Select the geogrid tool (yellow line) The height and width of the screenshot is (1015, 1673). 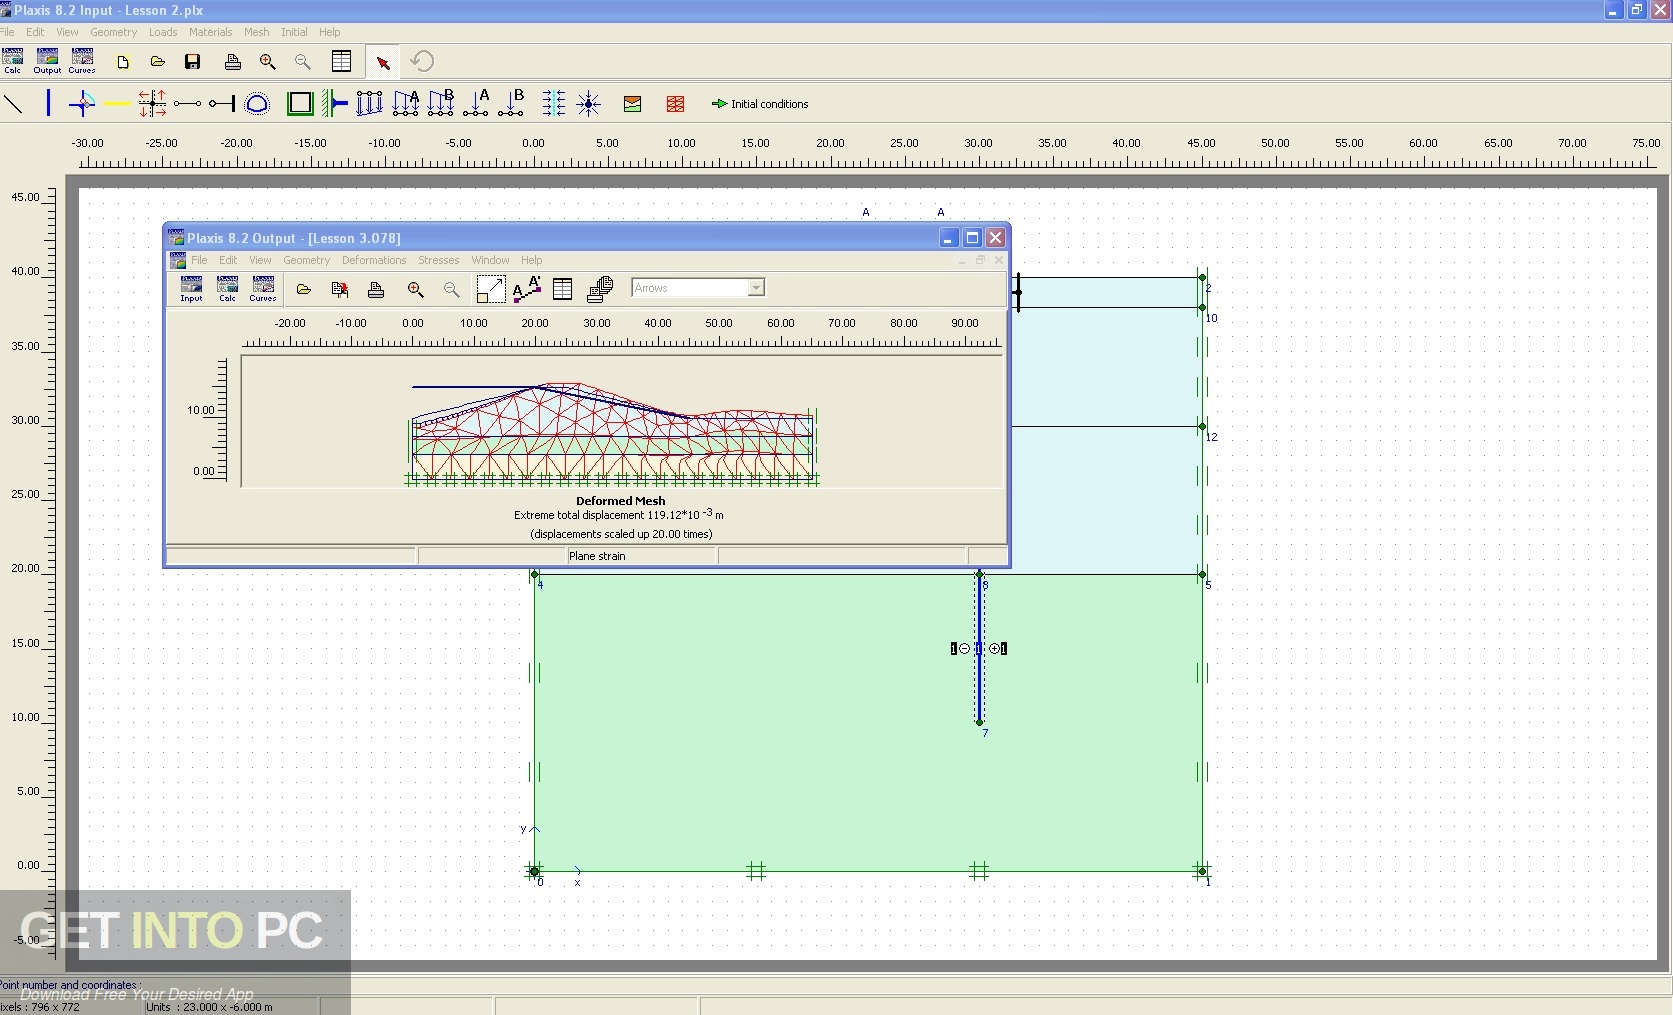point(117,103)
